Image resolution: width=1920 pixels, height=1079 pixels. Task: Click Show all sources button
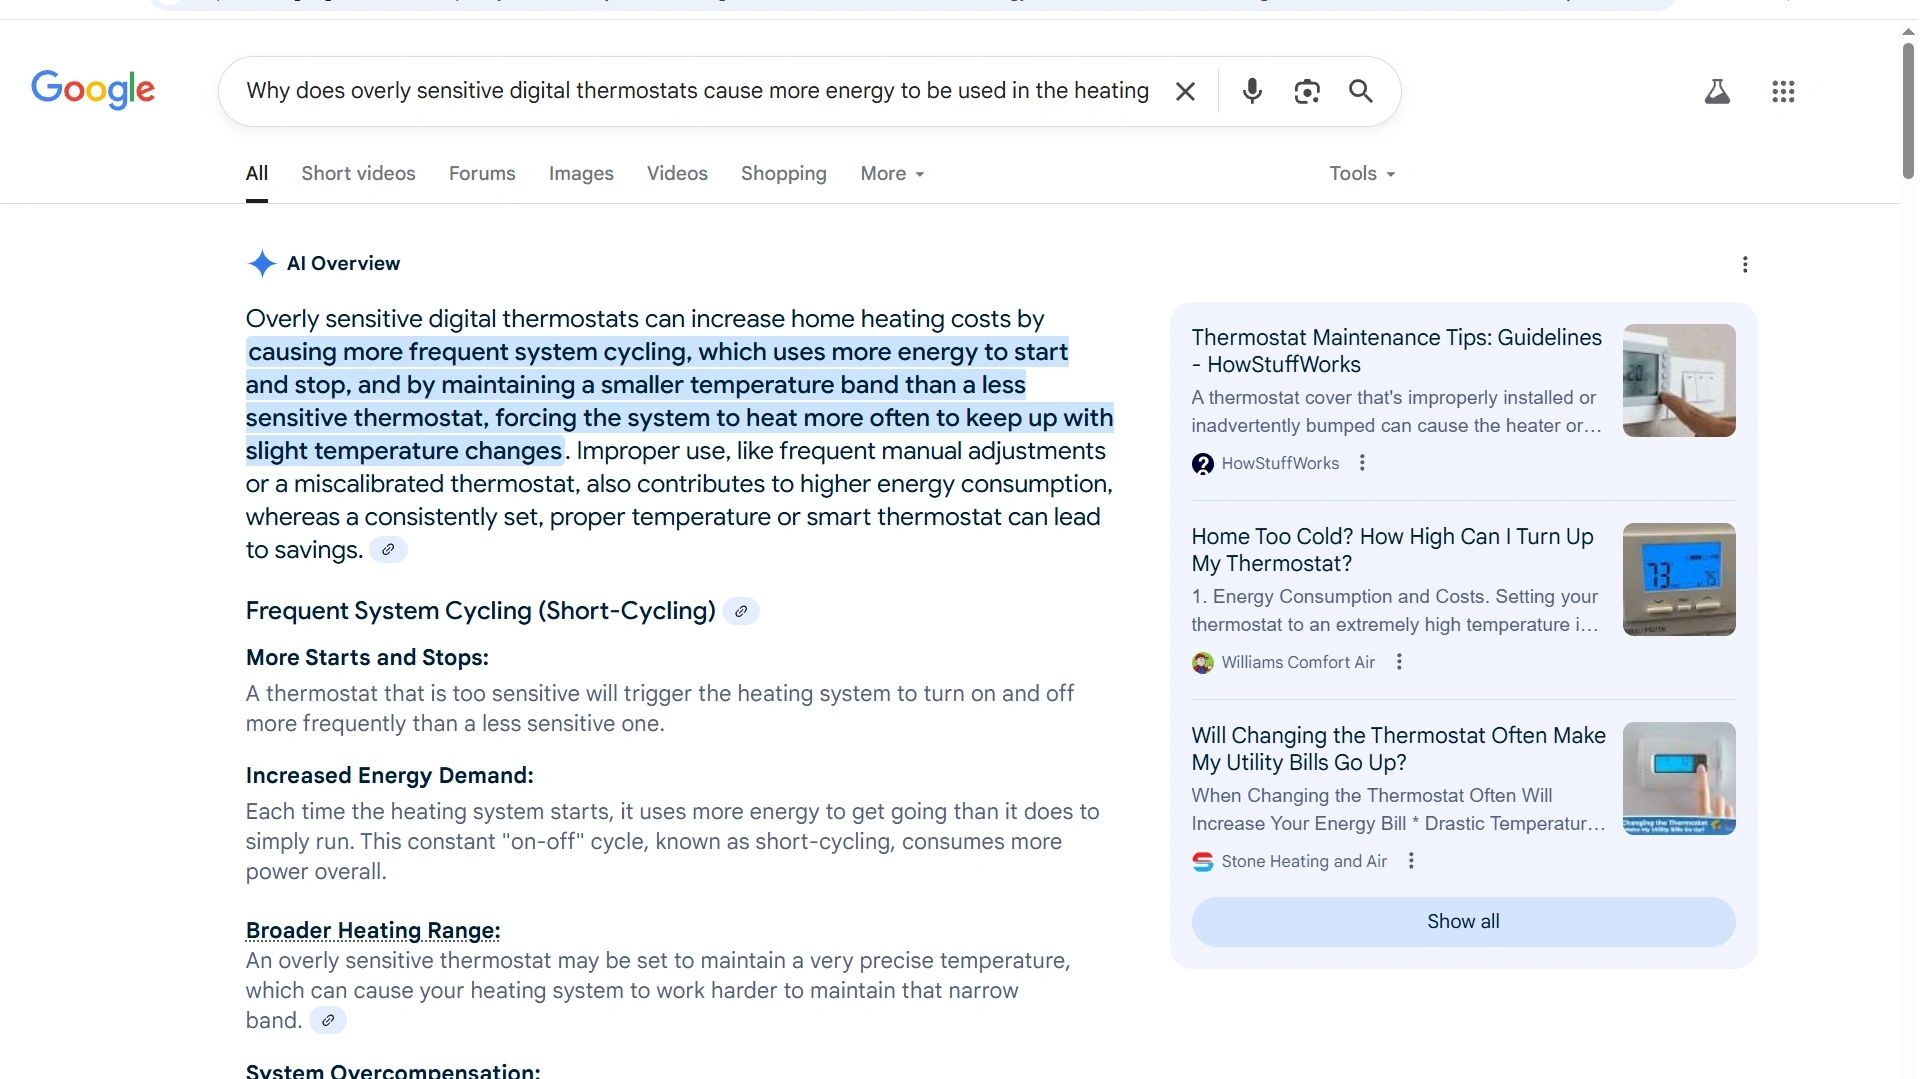click(1463, 922)
